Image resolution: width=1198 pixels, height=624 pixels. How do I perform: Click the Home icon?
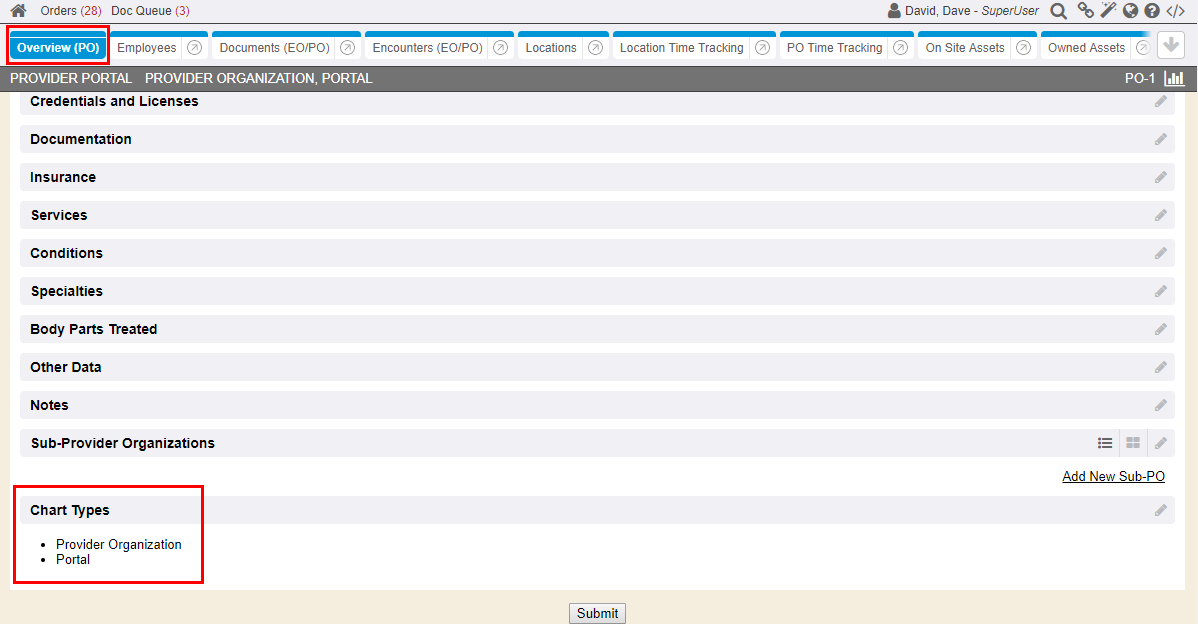coord(18,11)
